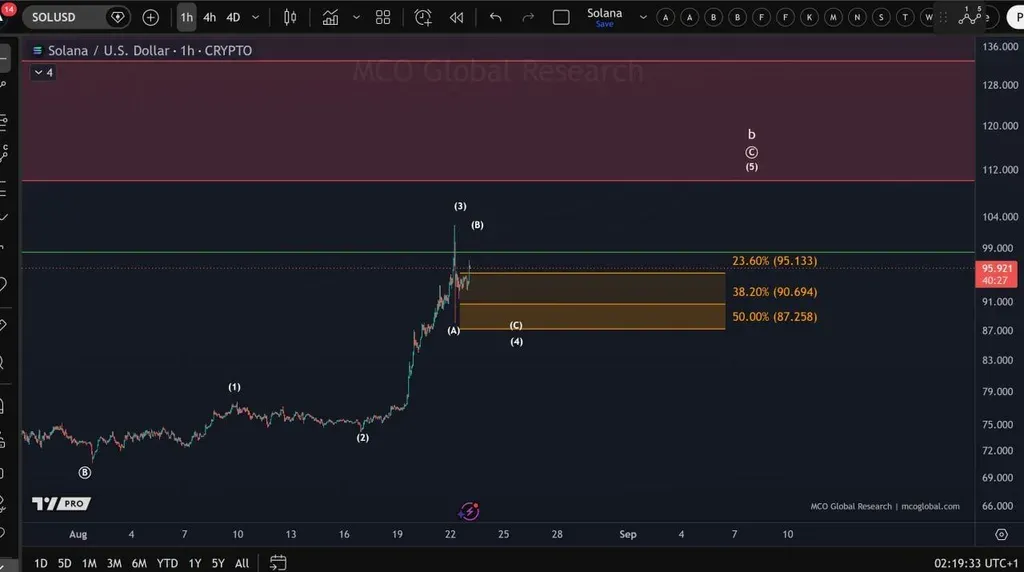
Task: Click the N circle shortcut button
Action: pos(857,18)
